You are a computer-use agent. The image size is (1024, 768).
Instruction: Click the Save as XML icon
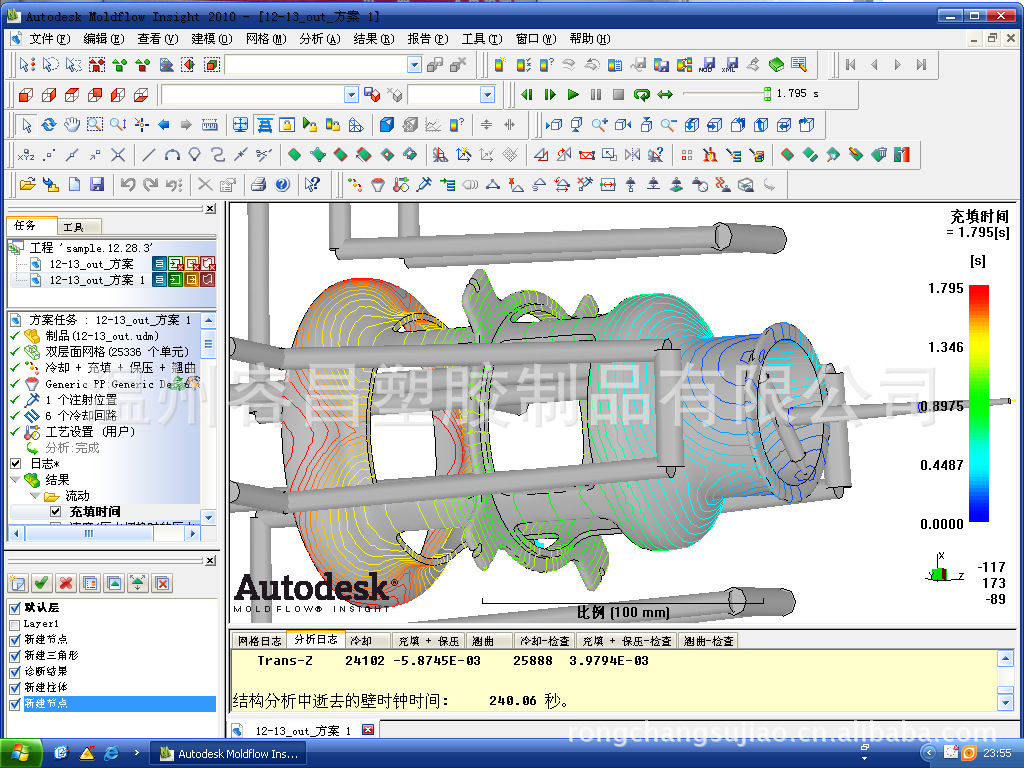[729, 65]
